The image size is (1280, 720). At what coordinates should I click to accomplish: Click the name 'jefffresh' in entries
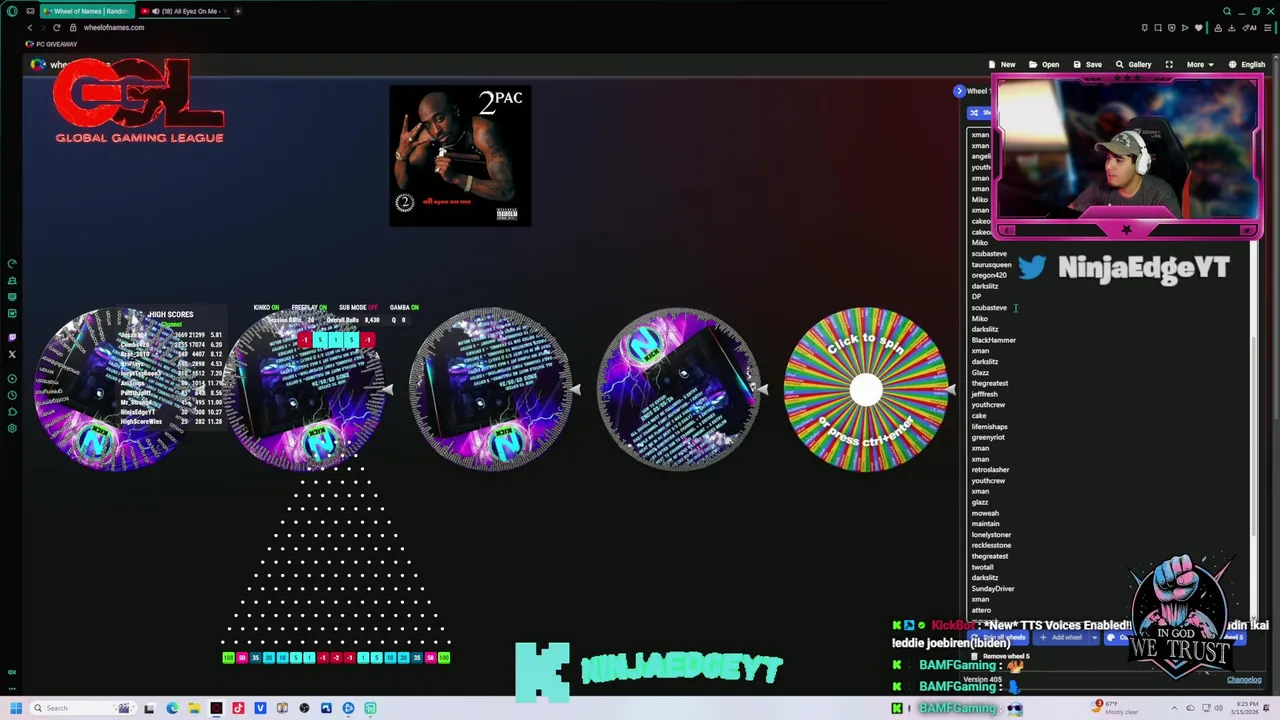pyautogui.click(x=984, y=394)
